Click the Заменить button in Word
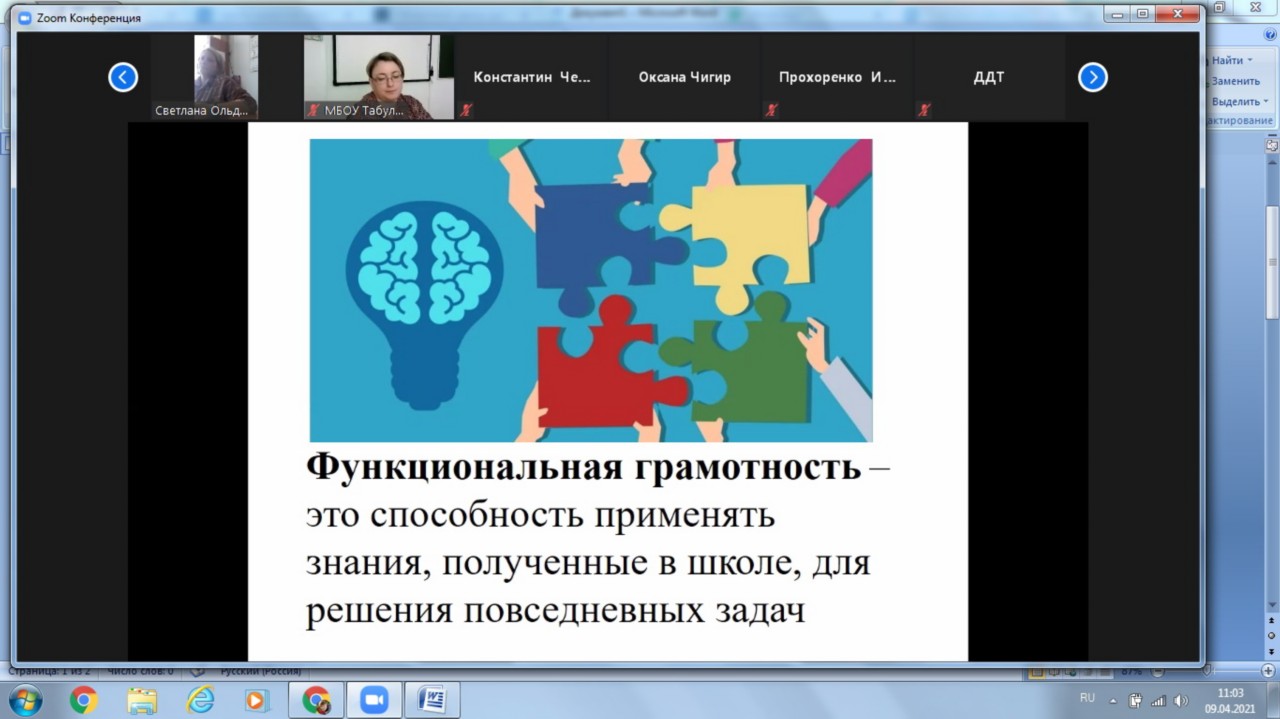Screen dimensions: 1280x719 pos(1235,81)
